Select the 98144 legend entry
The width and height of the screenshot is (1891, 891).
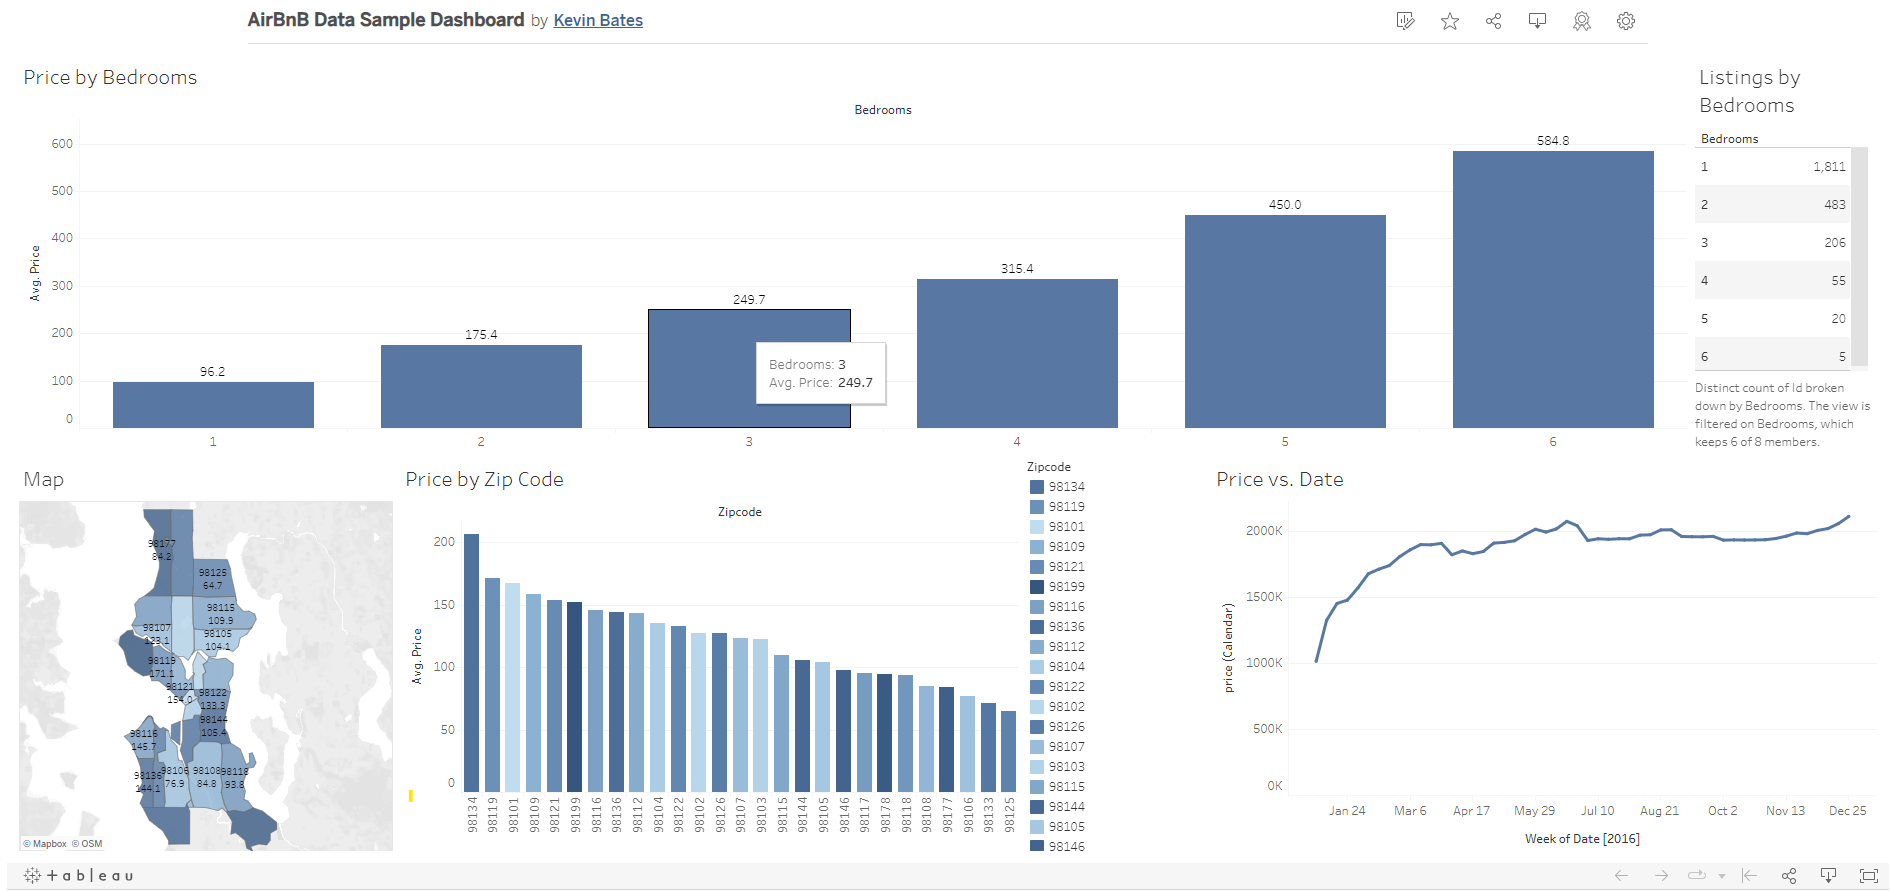(x=1057, y=807)
